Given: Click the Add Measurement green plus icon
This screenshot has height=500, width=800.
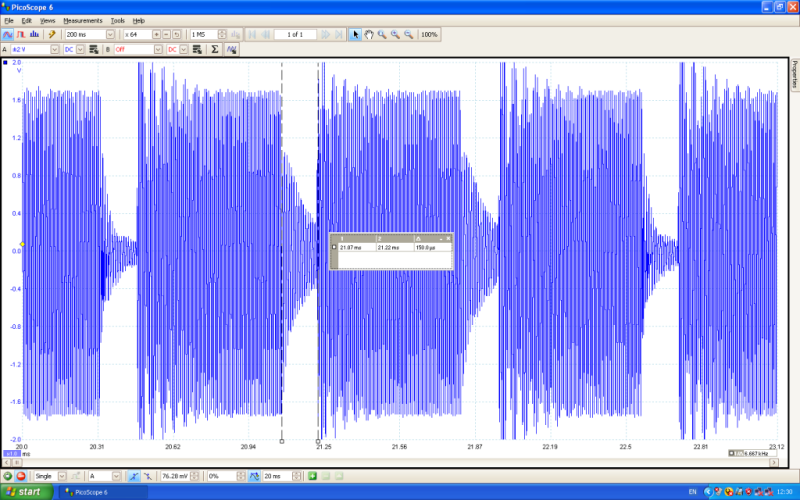Looking at the screenshot, I should 312,476.
